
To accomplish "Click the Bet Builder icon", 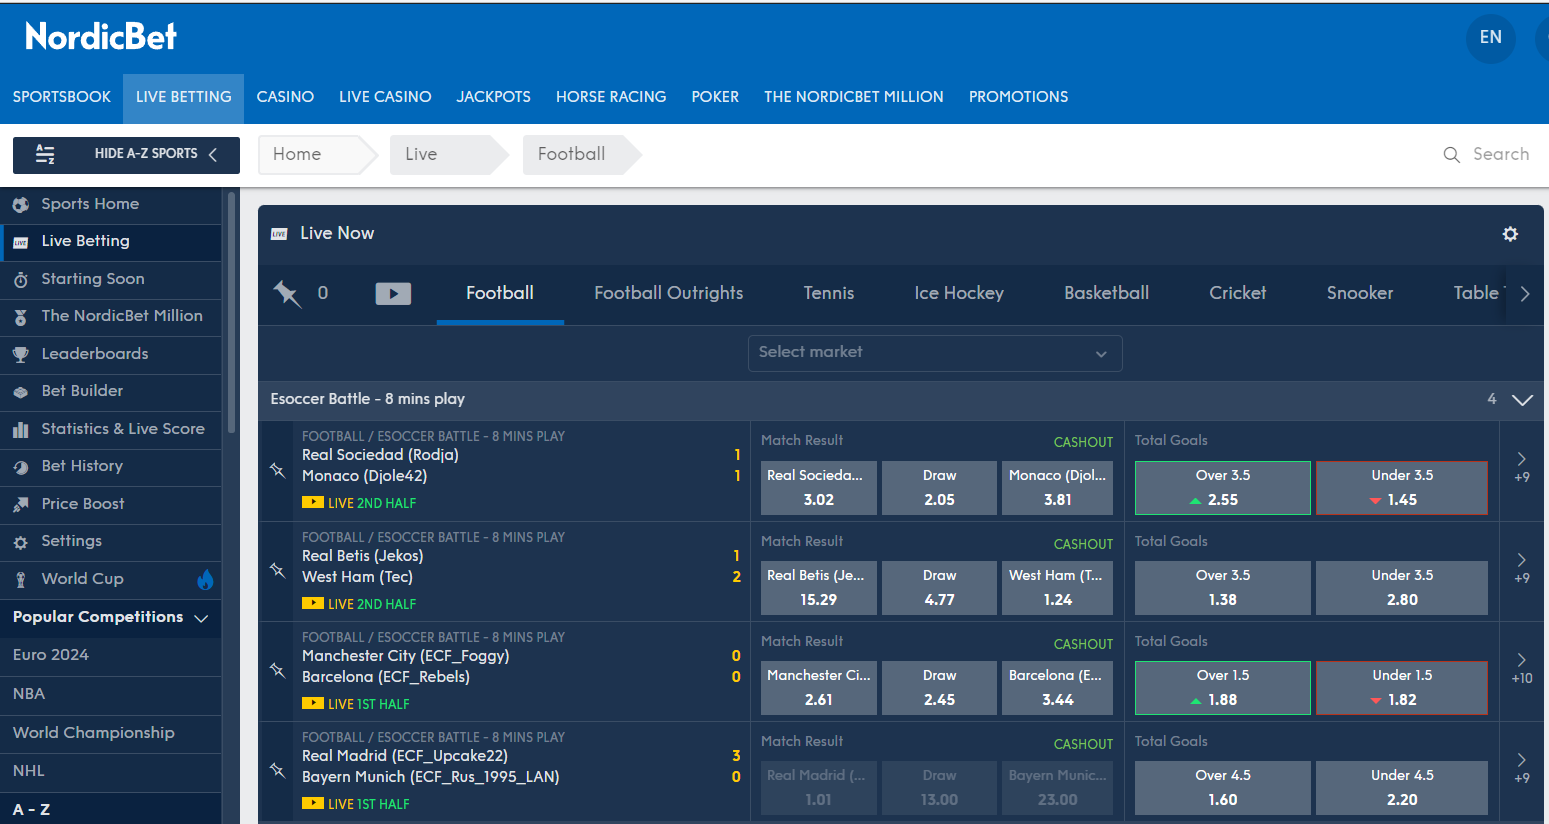I will [x=20, y=392].
